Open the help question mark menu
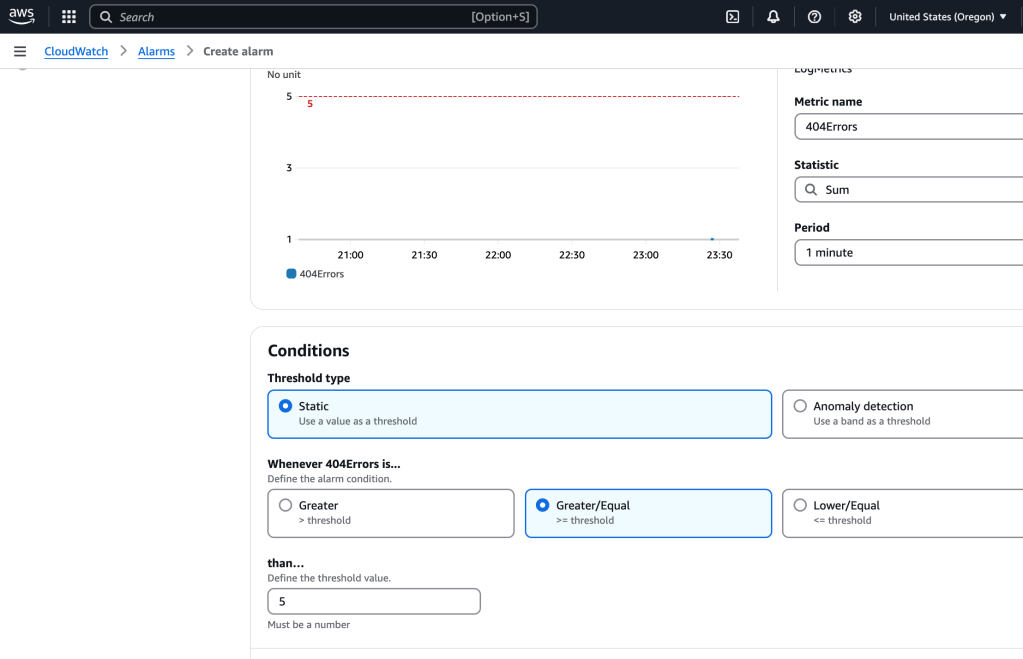Viewport: 1023px width, 659px height. point(814,17)
